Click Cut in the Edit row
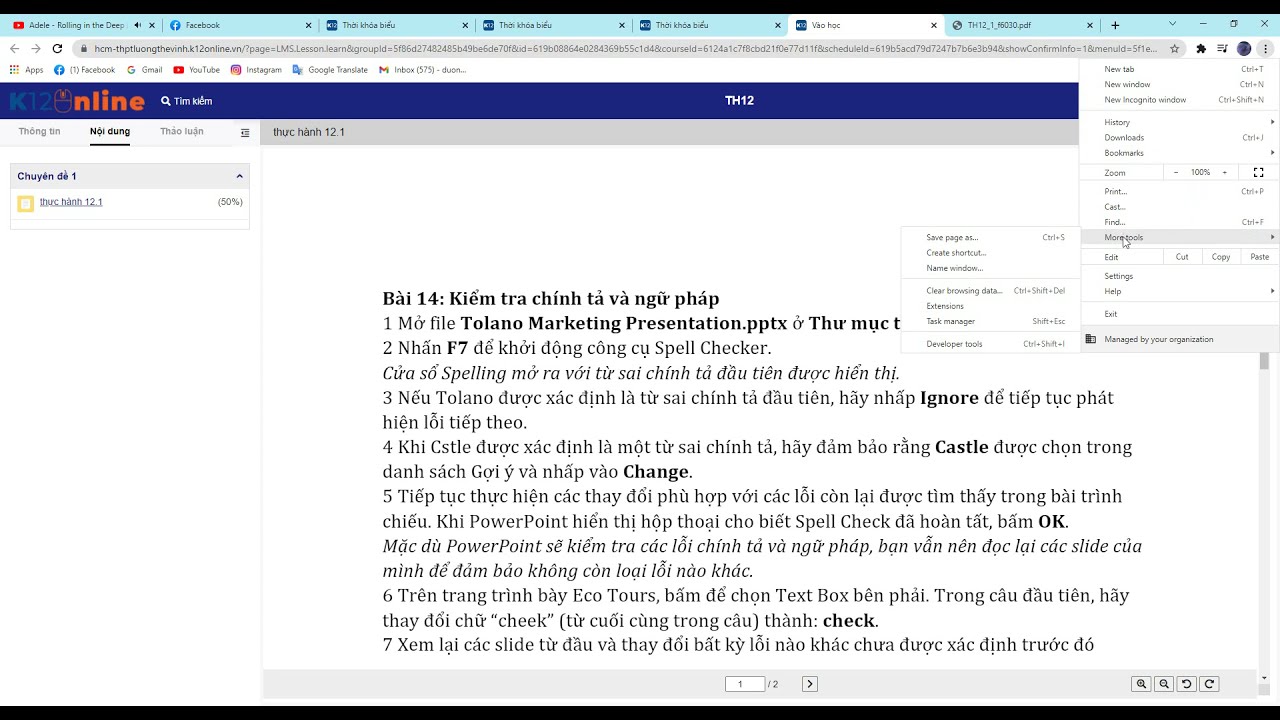Screen dimensions: 1280x720 pos(1182,257)
